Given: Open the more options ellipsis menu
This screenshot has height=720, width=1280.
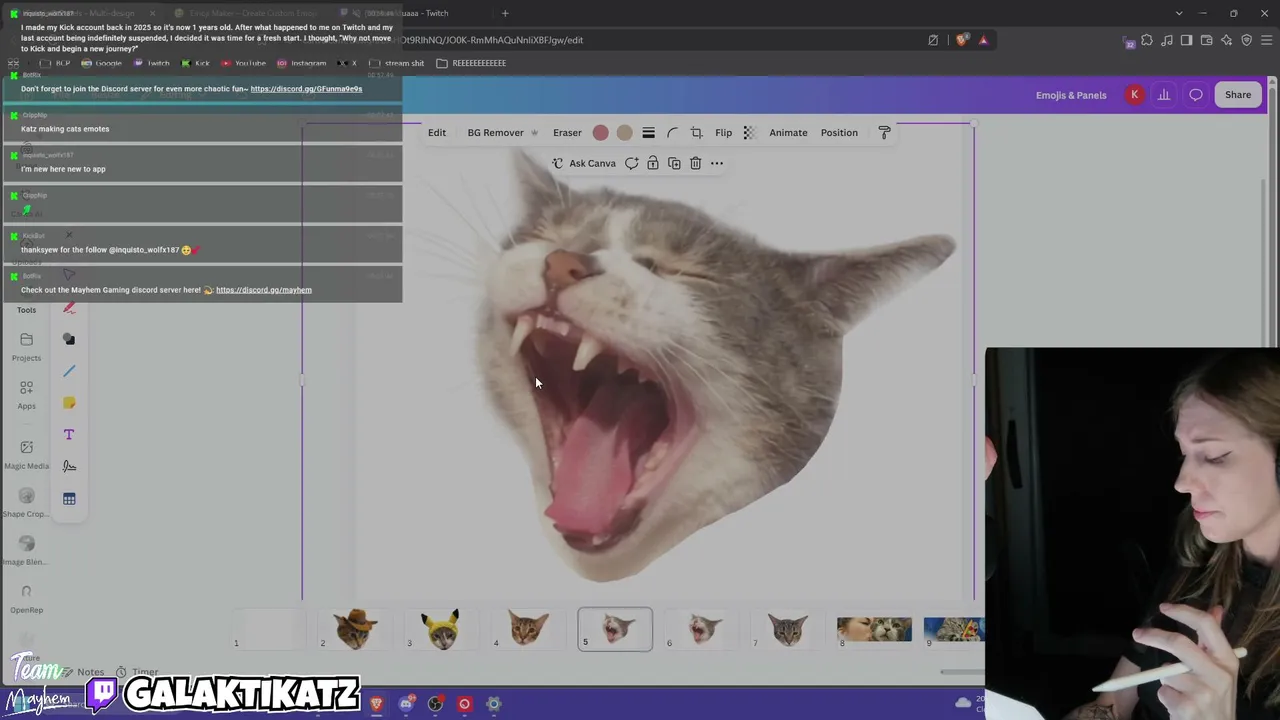Looking at the screenshot, I should coord(717,163).
